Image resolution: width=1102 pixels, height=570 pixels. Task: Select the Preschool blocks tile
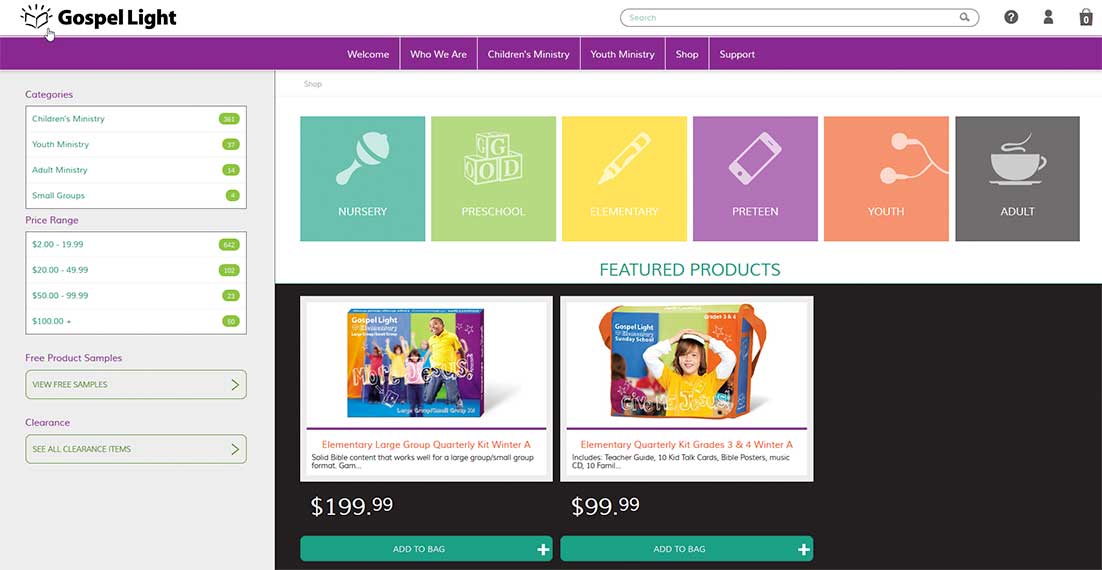493,179
